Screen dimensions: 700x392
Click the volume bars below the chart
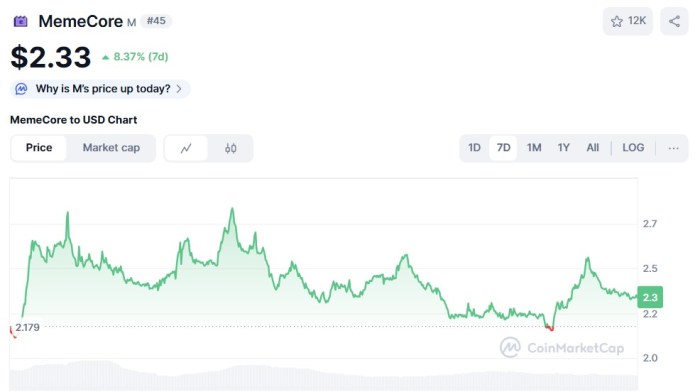click(323, 376)
